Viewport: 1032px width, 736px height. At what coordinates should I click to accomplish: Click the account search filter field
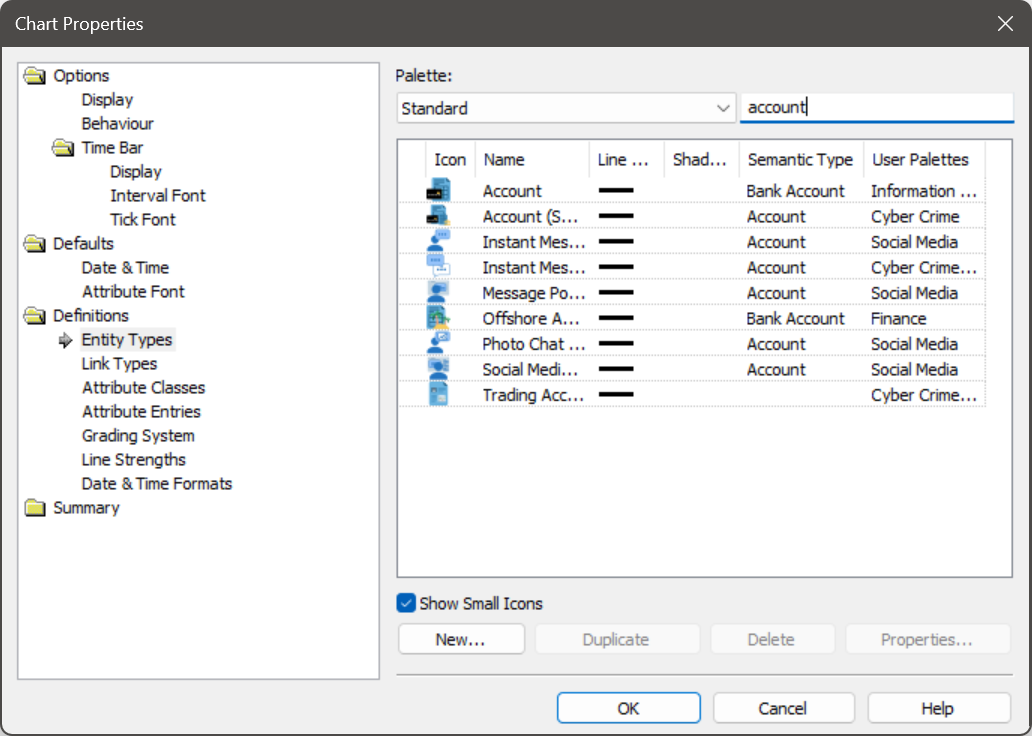[876, 107]
